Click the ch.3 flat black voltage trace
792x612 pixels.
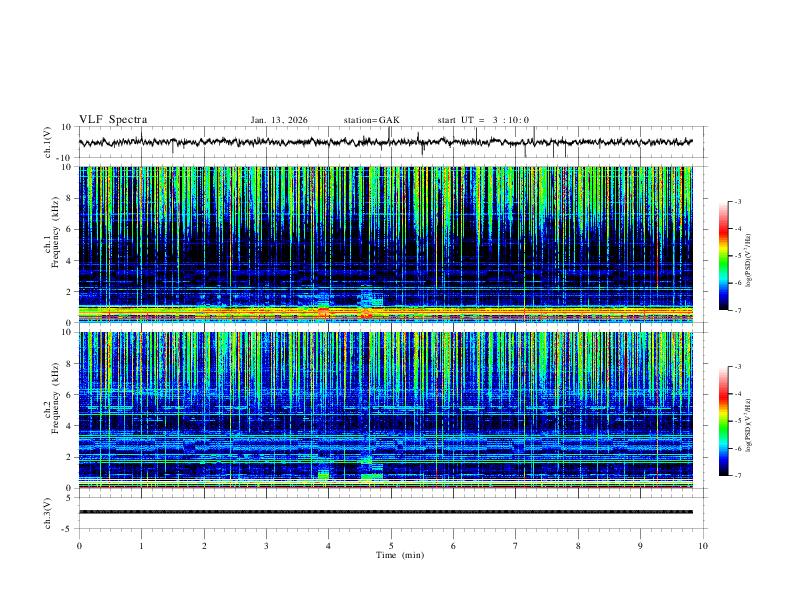pyautogui.click(x=385, y=512)
